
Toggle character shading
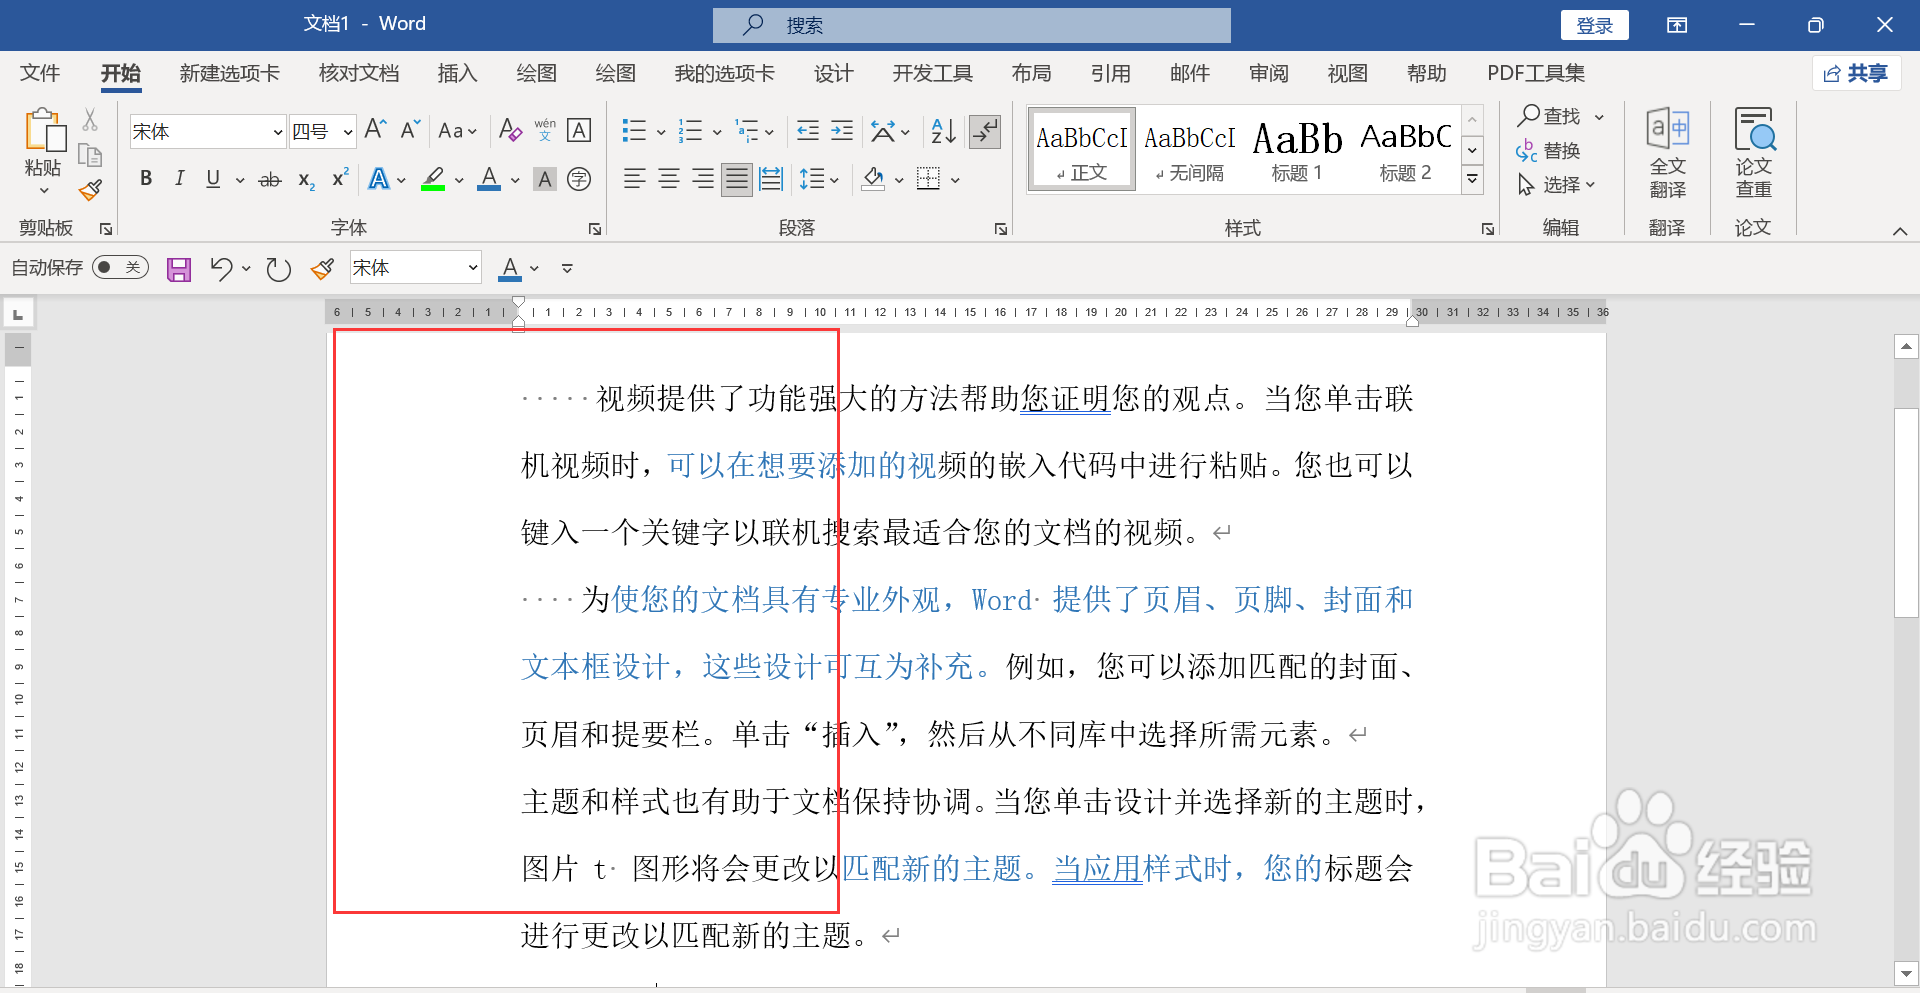pyautogui.click(x=545, y=179)
